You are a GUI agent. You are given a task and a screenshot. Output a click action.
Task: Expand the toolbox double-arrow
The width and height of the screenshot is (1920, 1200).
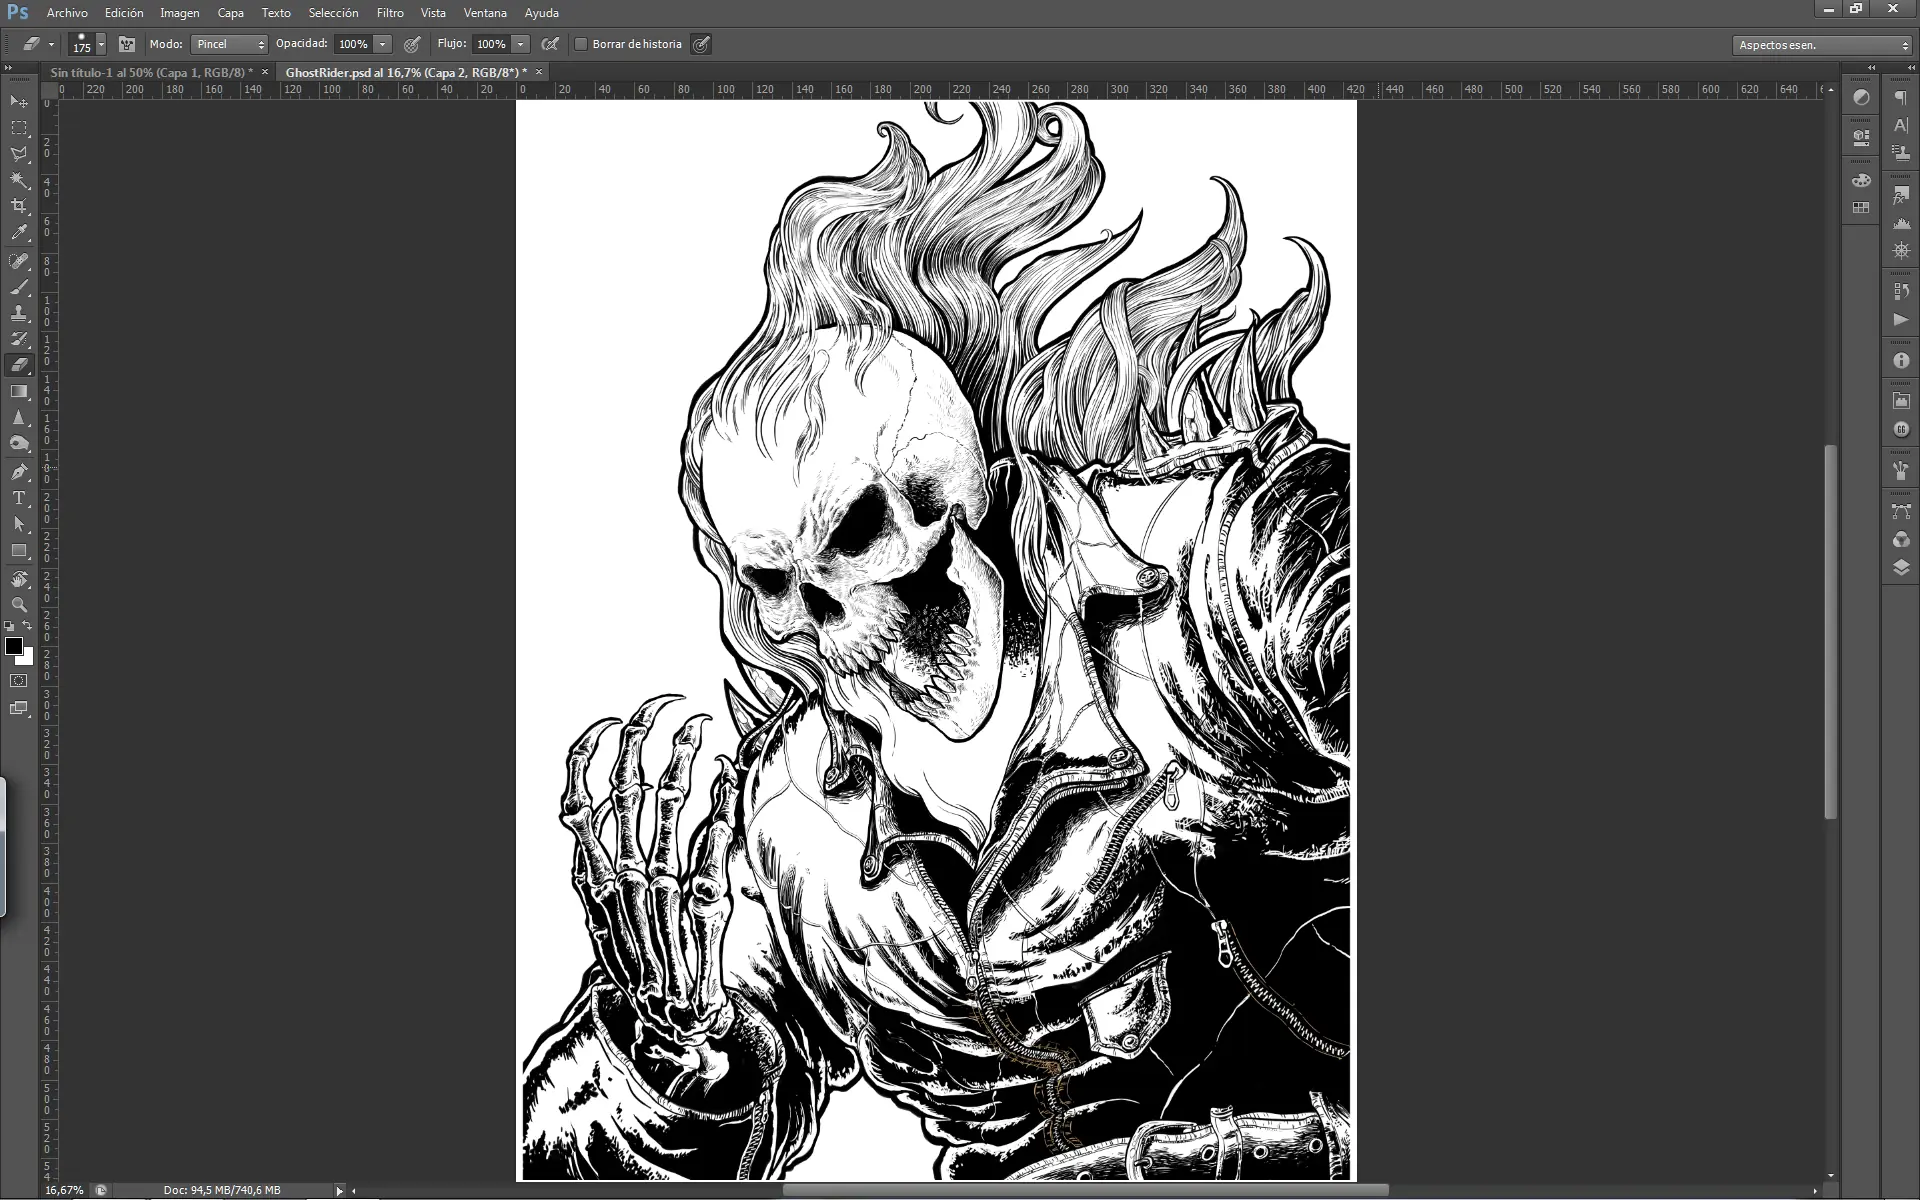click(x=9, y=68)
